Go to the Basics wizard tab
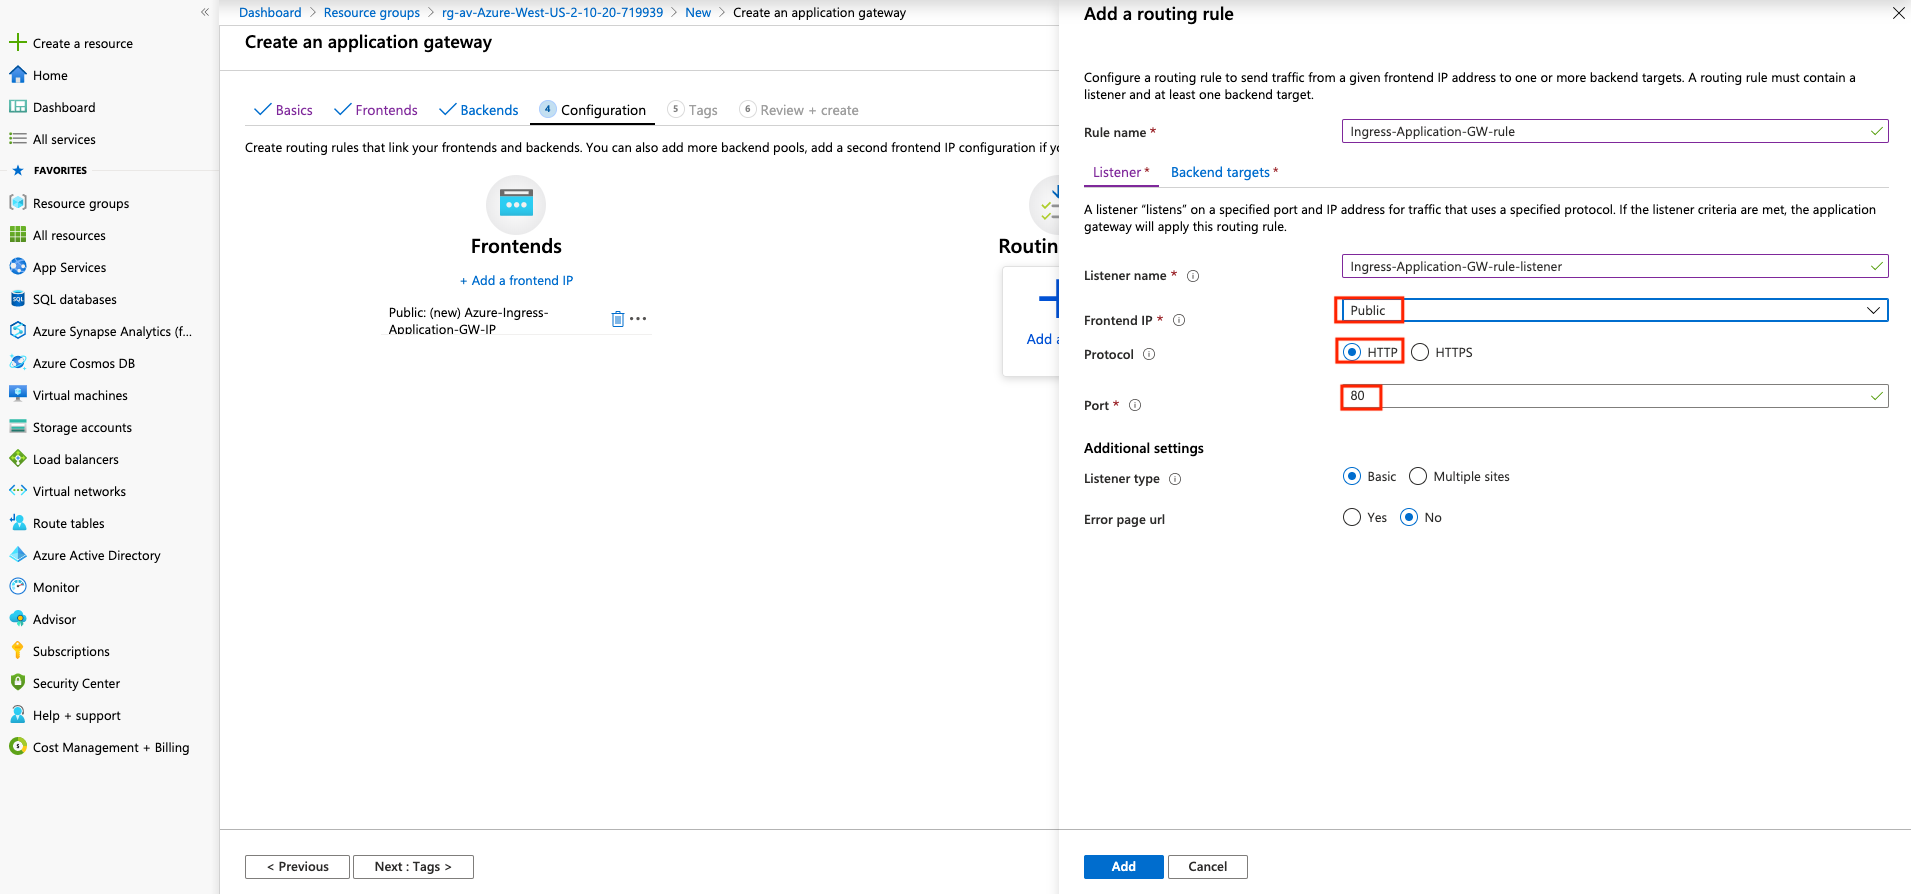Viewport: 1911px width, 894px height. click(284, 110)
